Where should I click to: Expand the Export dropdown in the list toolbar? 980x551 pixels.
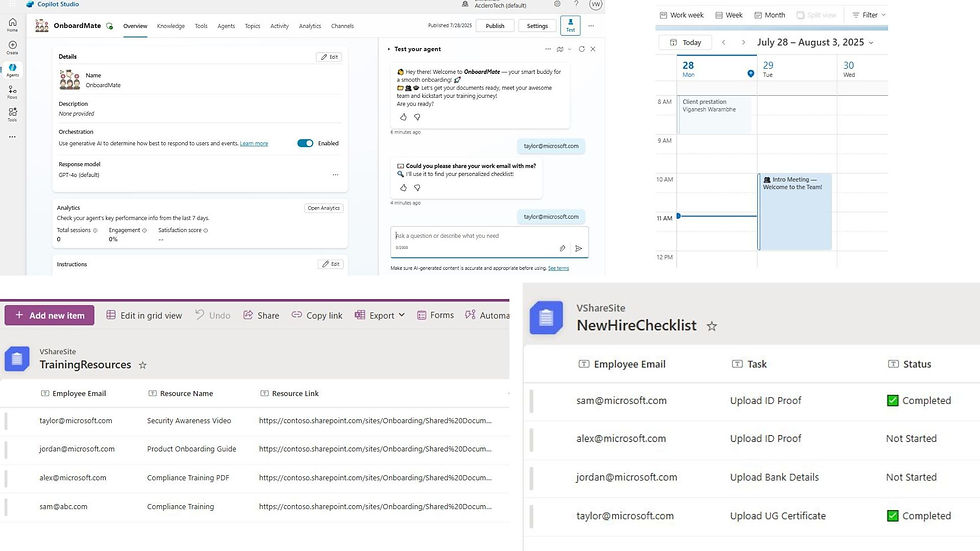pos(401,315)
